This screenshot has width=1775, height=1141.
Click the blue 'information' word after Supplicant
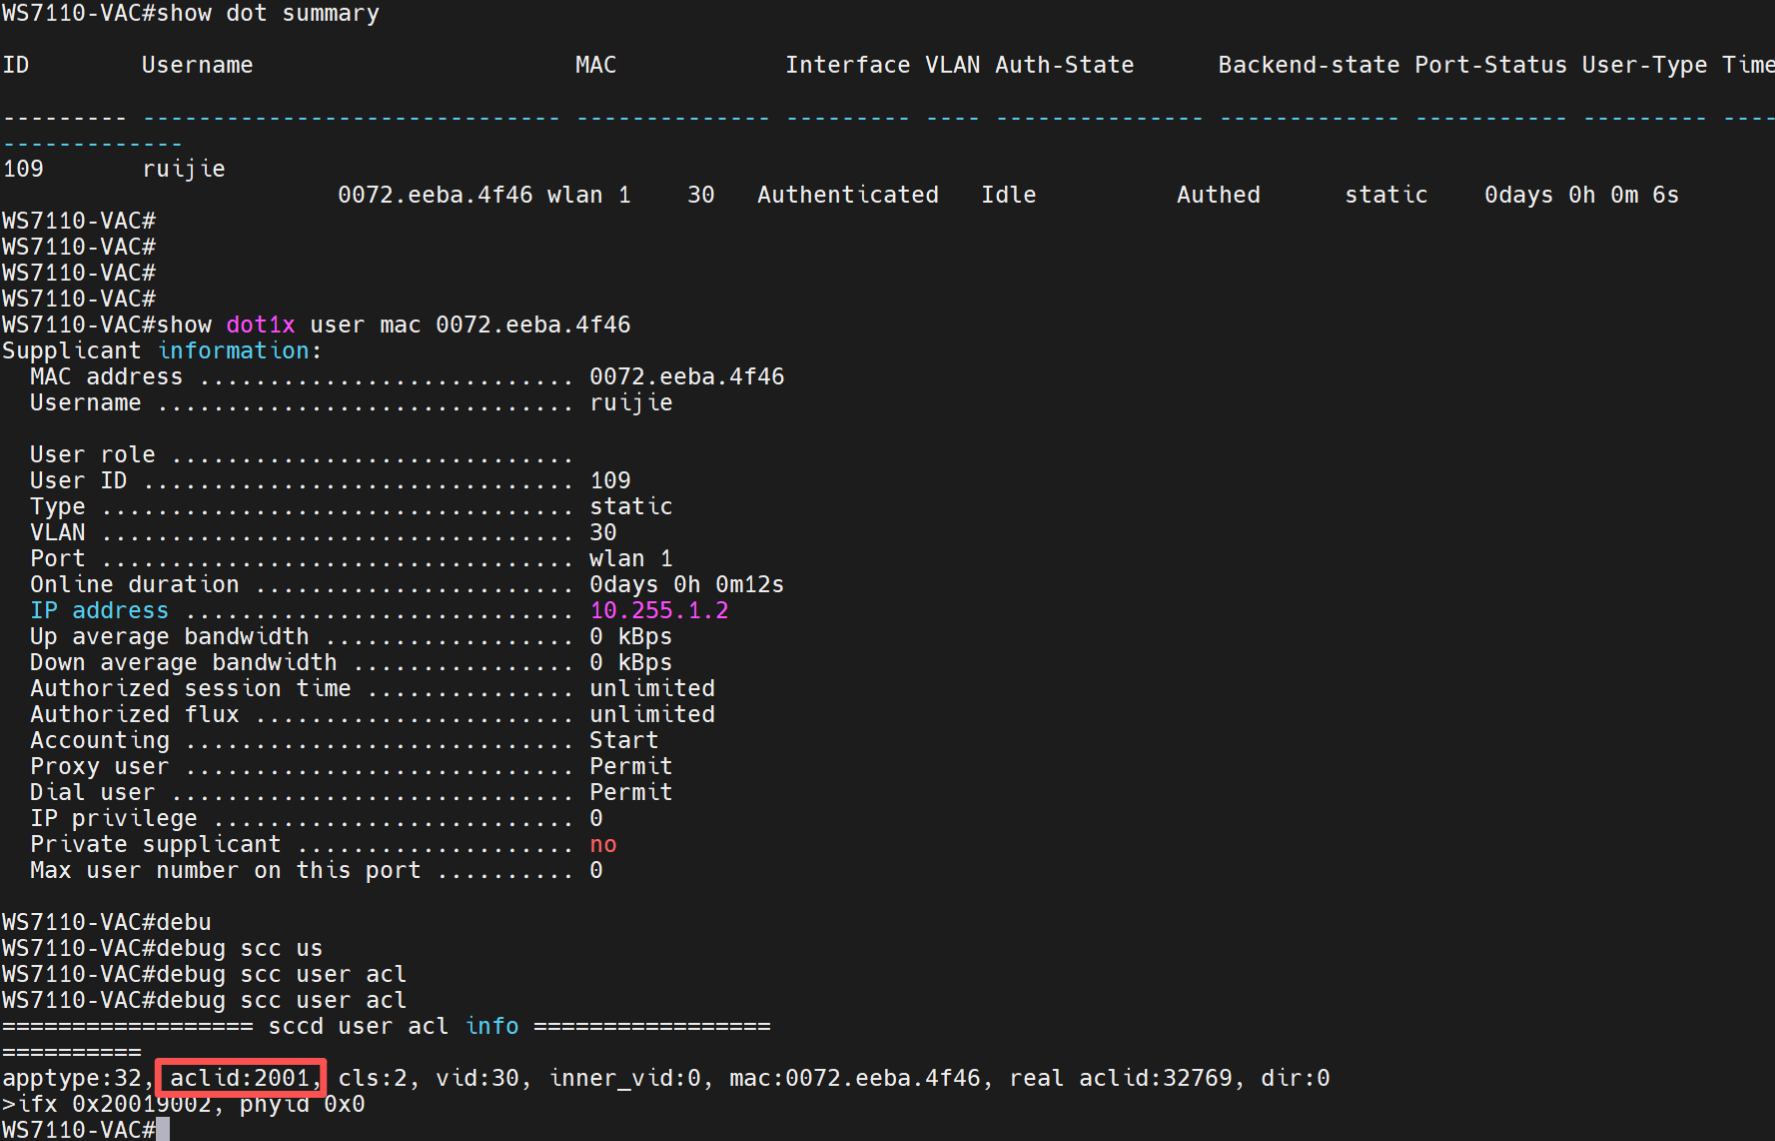click(234, 351)
